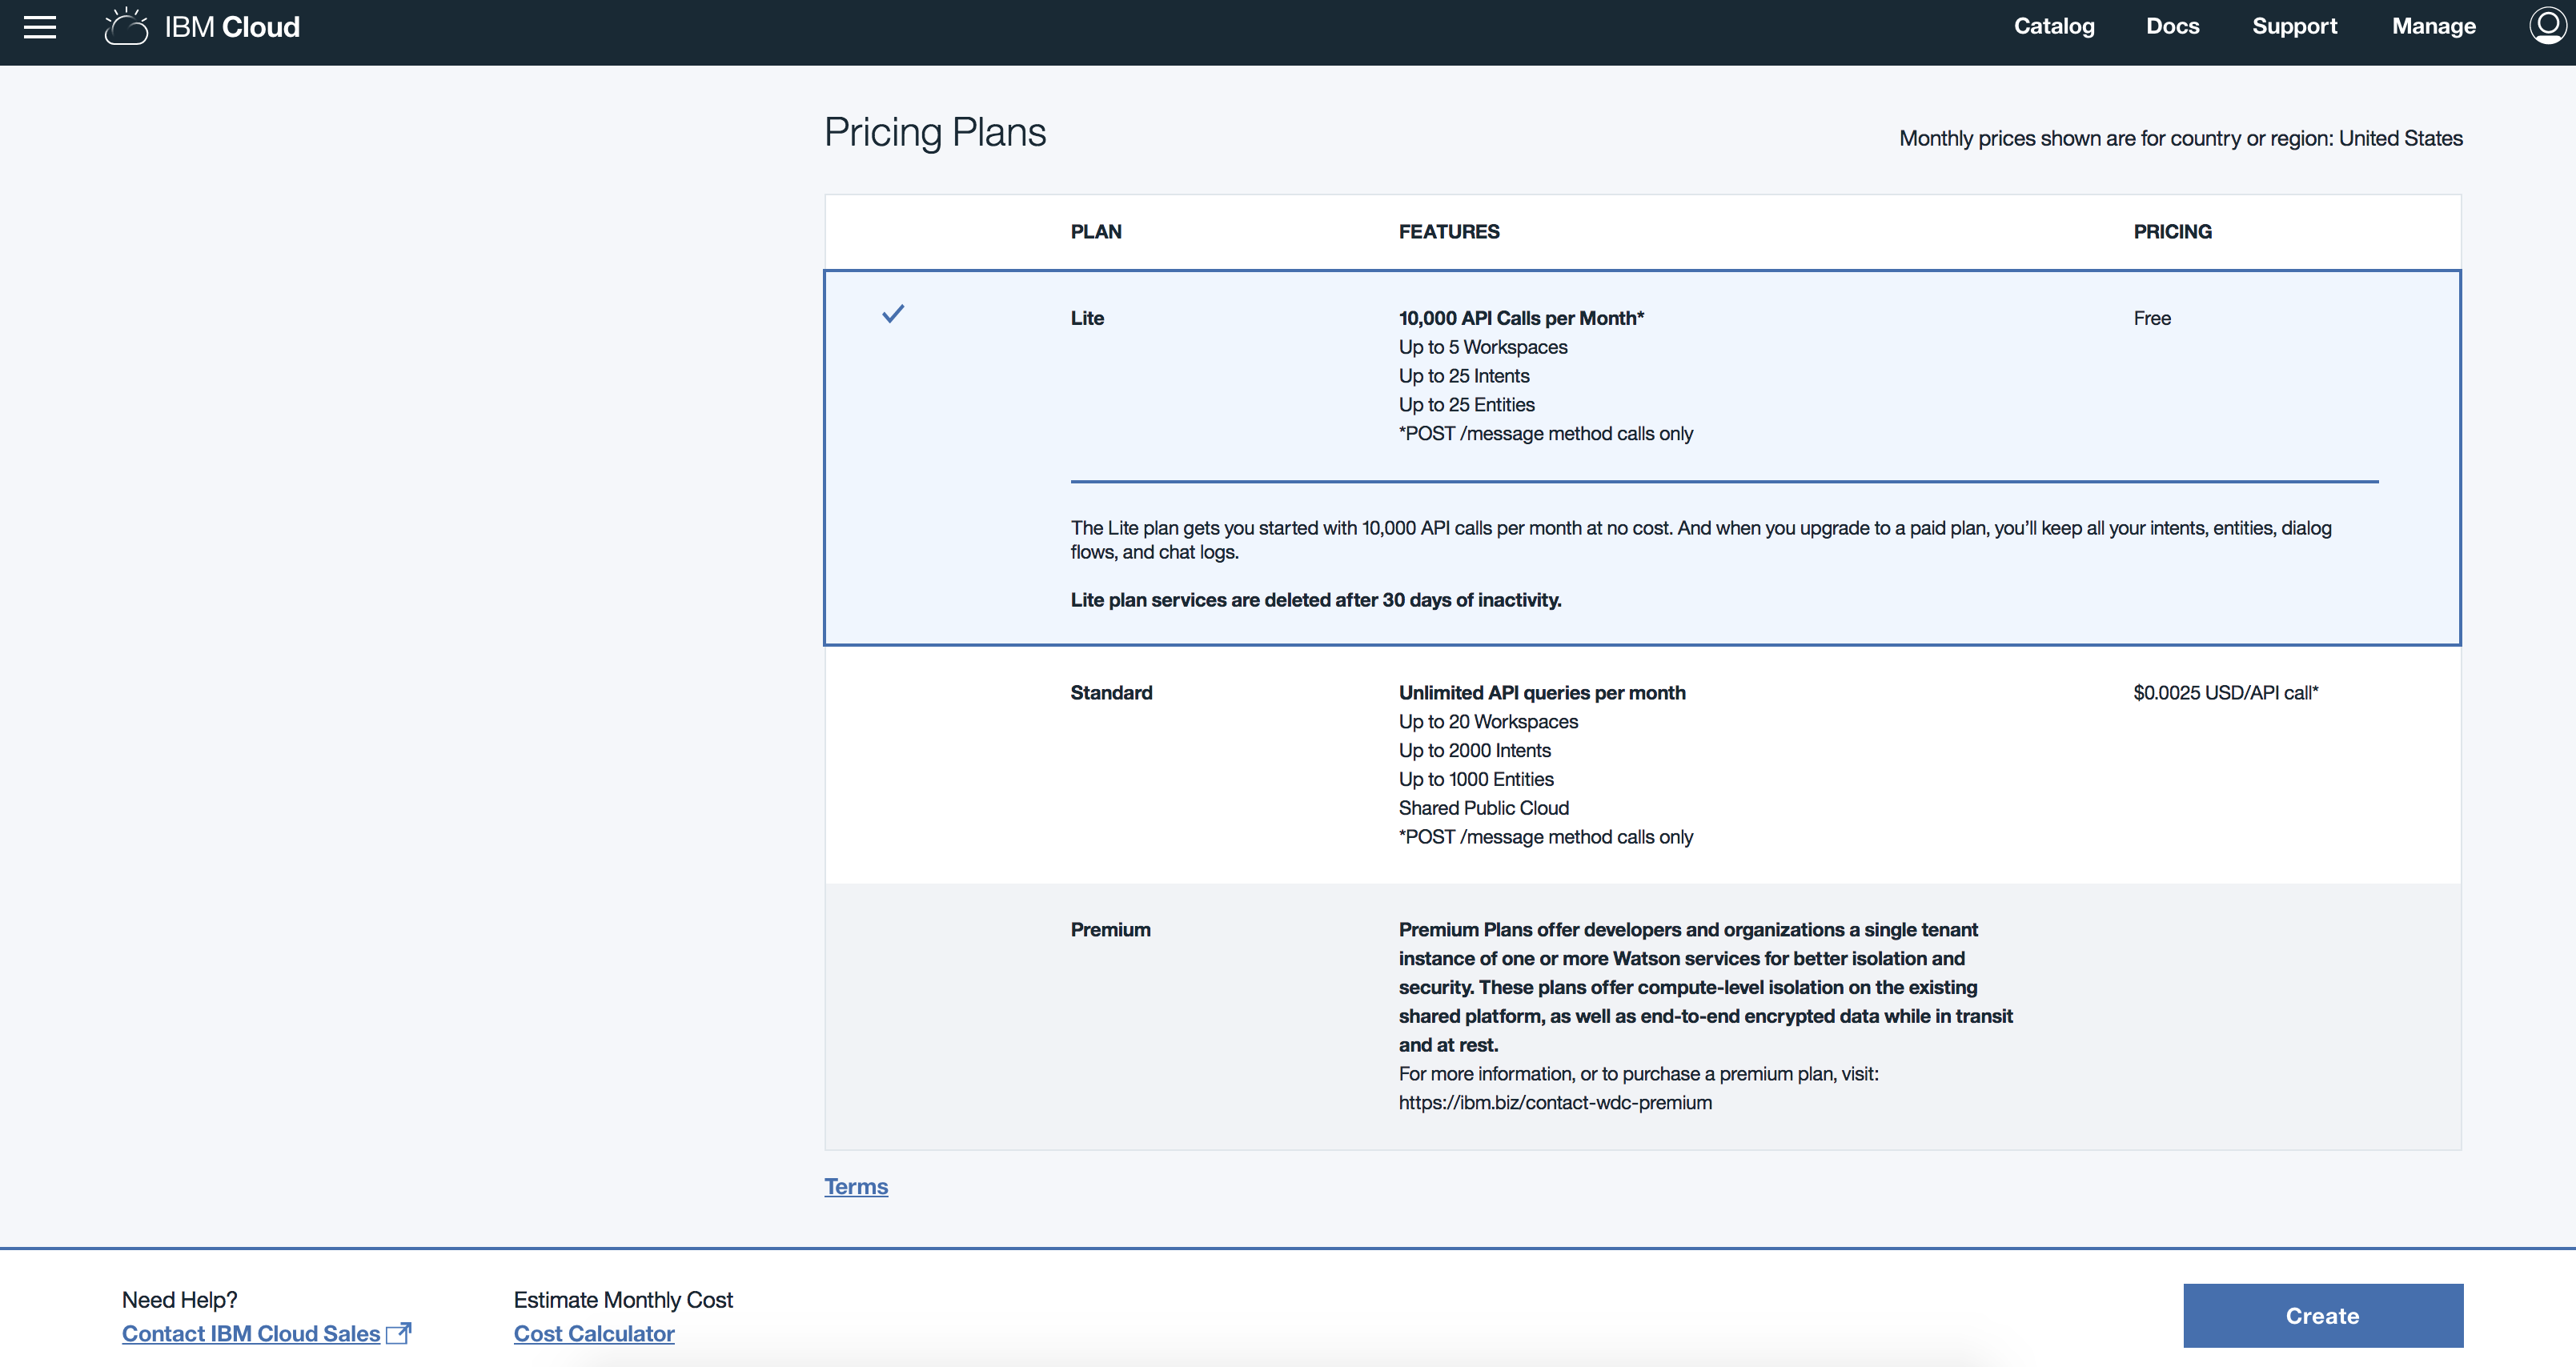Screen dimensions: 2576x1367
Task: Select the Premium pricing plan
Action: tap(1110, 930)
